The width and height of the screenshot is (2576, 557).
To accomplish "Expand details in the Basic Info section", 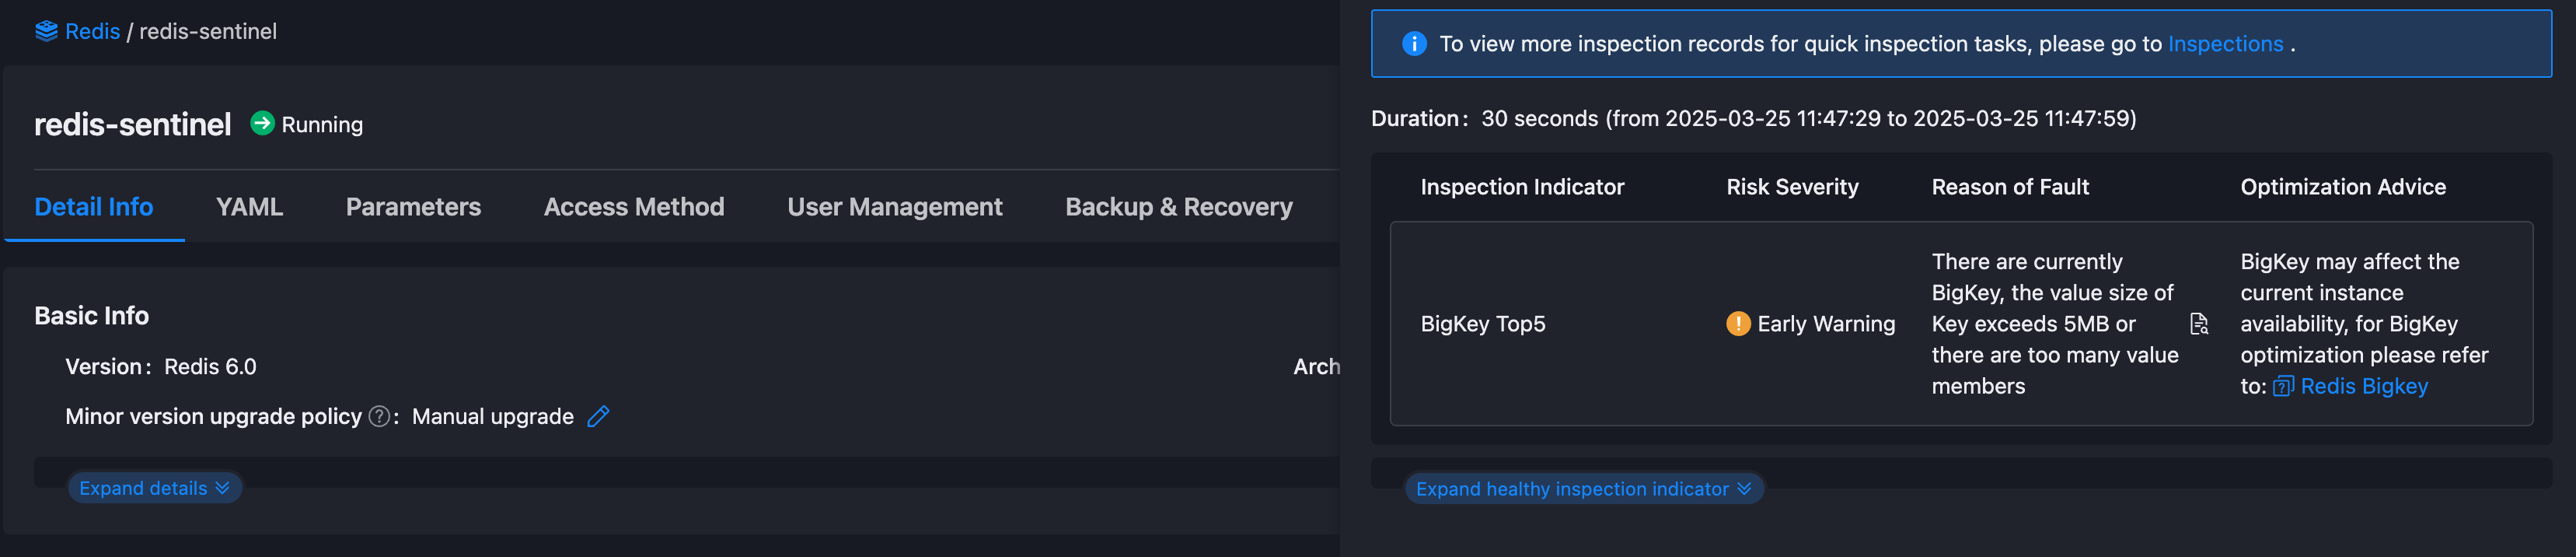I will tap(154, 488).
